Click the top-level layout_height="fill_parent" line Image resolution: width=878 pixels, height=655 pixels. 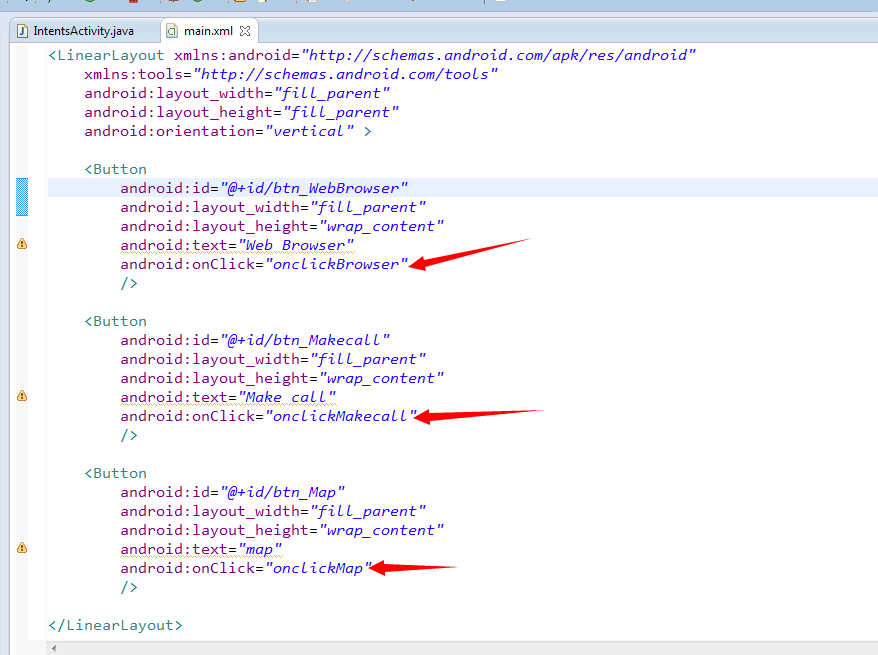pos(241,113)
